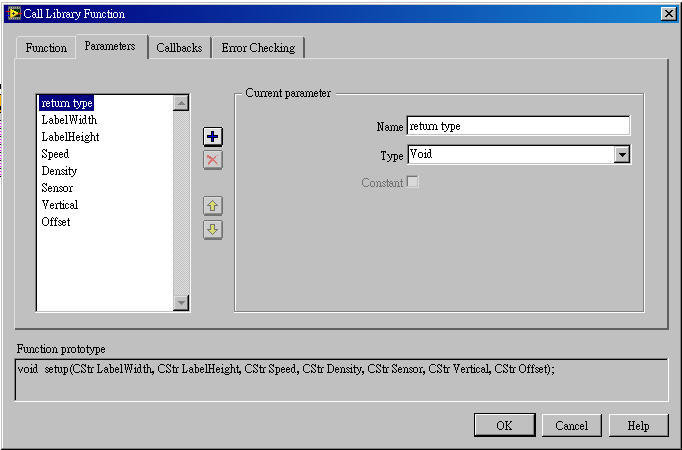Select the Parameters tab
The image size is (682, 450).
(x=110, y=46)
